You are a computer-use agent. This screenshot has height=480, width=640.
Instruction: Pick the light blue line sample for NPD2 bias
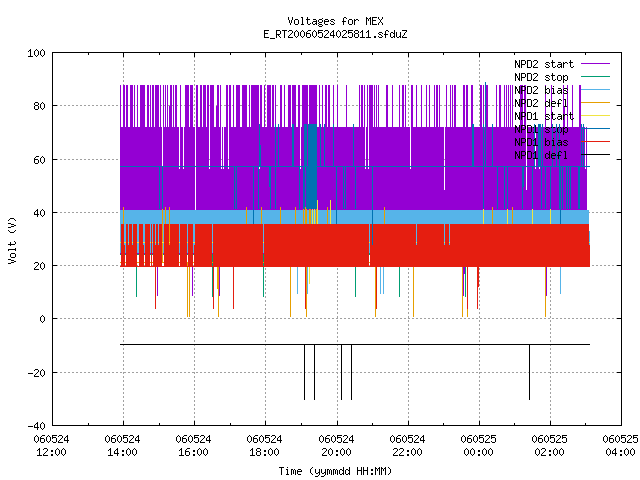pos(596,89)
